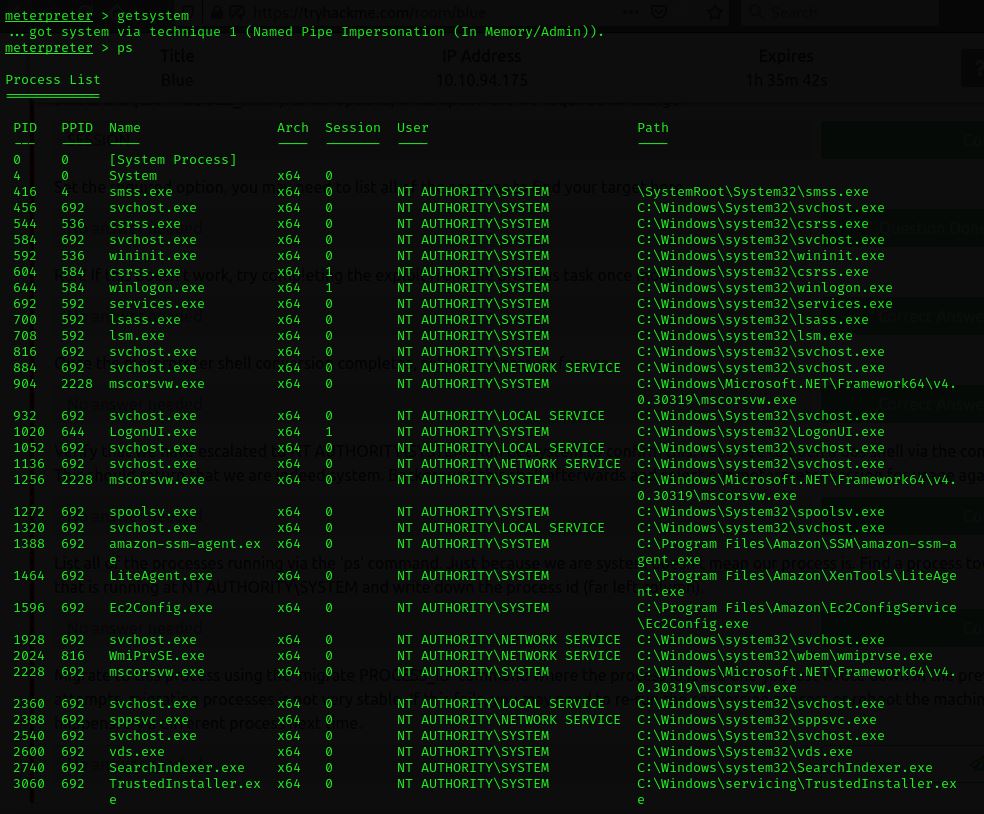
Task: Click 'lsass.exe' in the Name column
Action: click(x=145, y=319)
